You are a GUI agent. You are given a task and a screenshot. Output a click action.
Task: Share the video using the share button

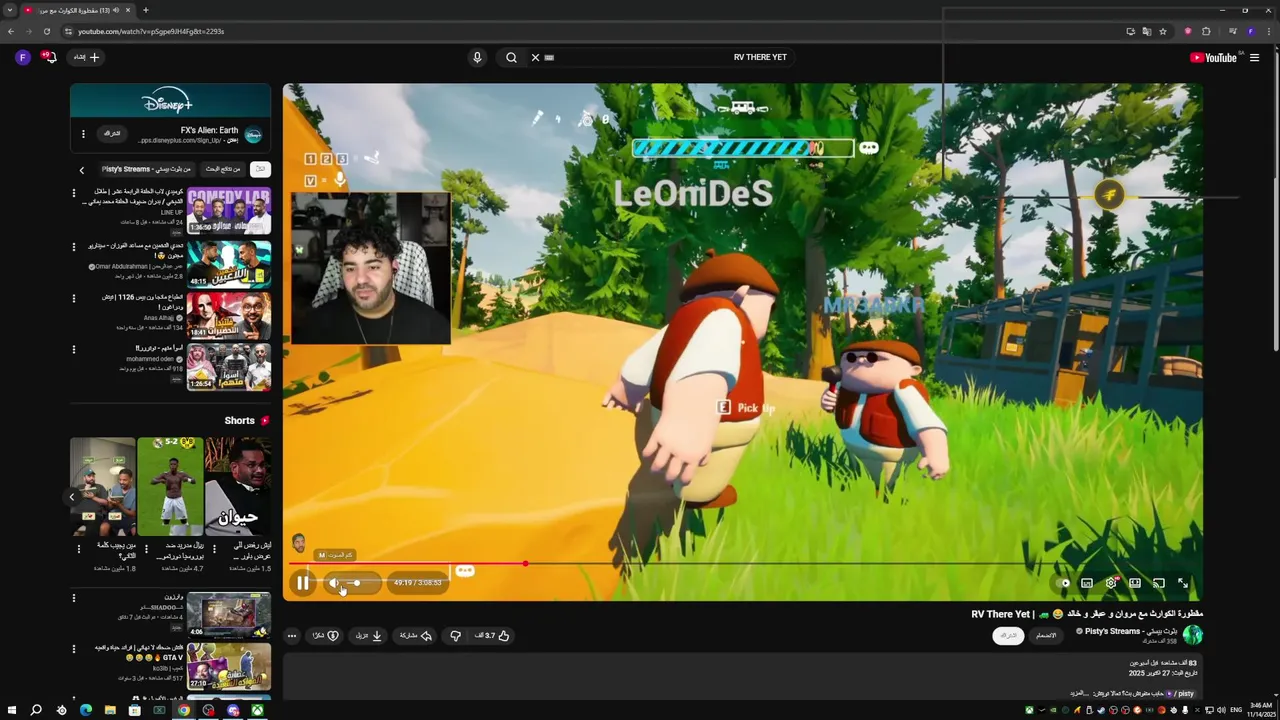(x=416, y=635)
